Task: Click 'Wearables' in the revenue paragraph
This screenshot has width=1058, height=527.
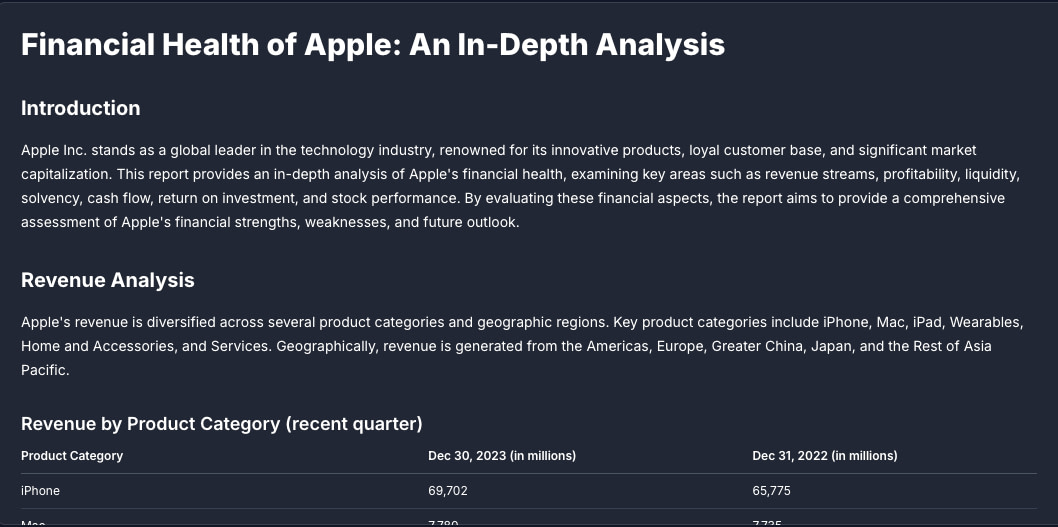Action: click(x=986, y=323)
